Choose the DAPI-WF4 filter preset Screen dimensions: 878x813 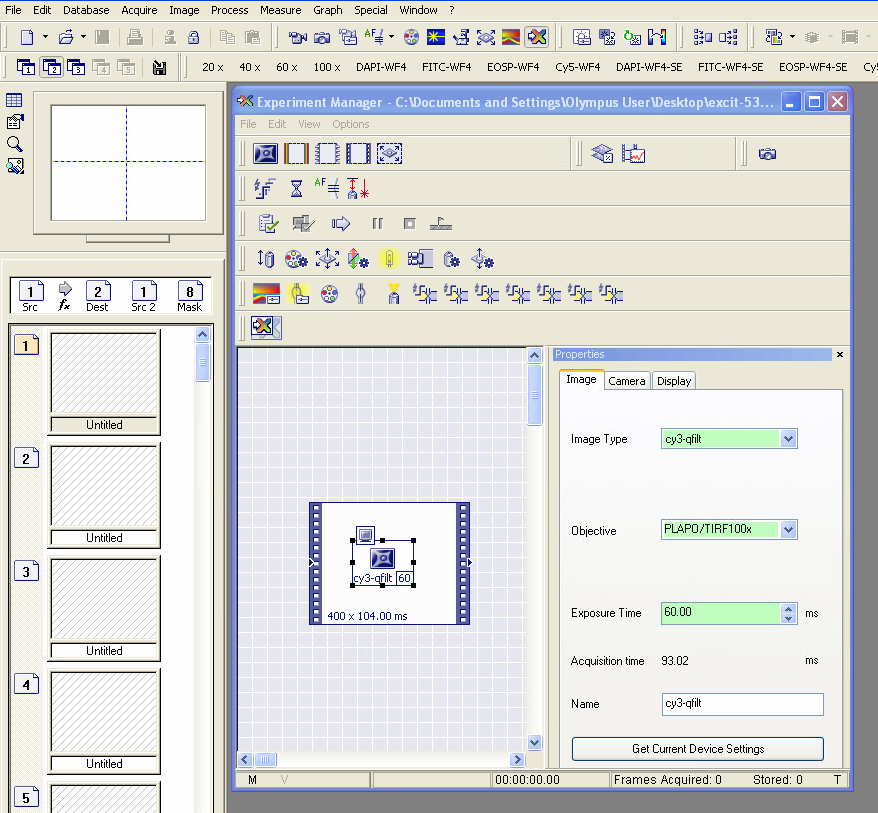tap(381, 68)
